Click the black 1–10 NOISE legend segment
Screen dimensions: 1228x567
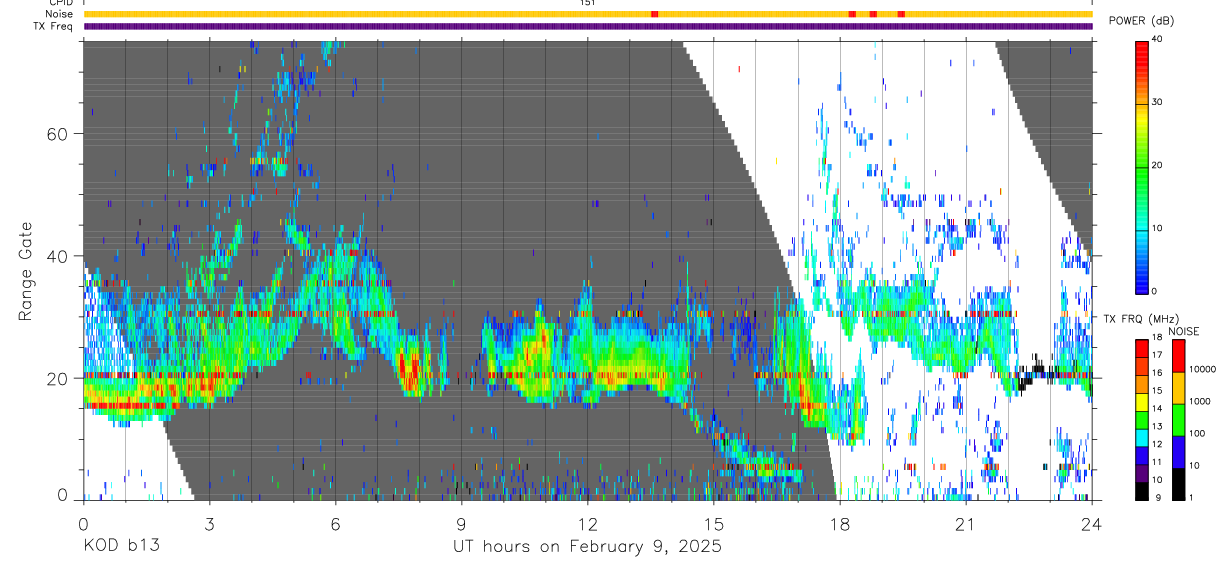click(x=1178, y=484)
